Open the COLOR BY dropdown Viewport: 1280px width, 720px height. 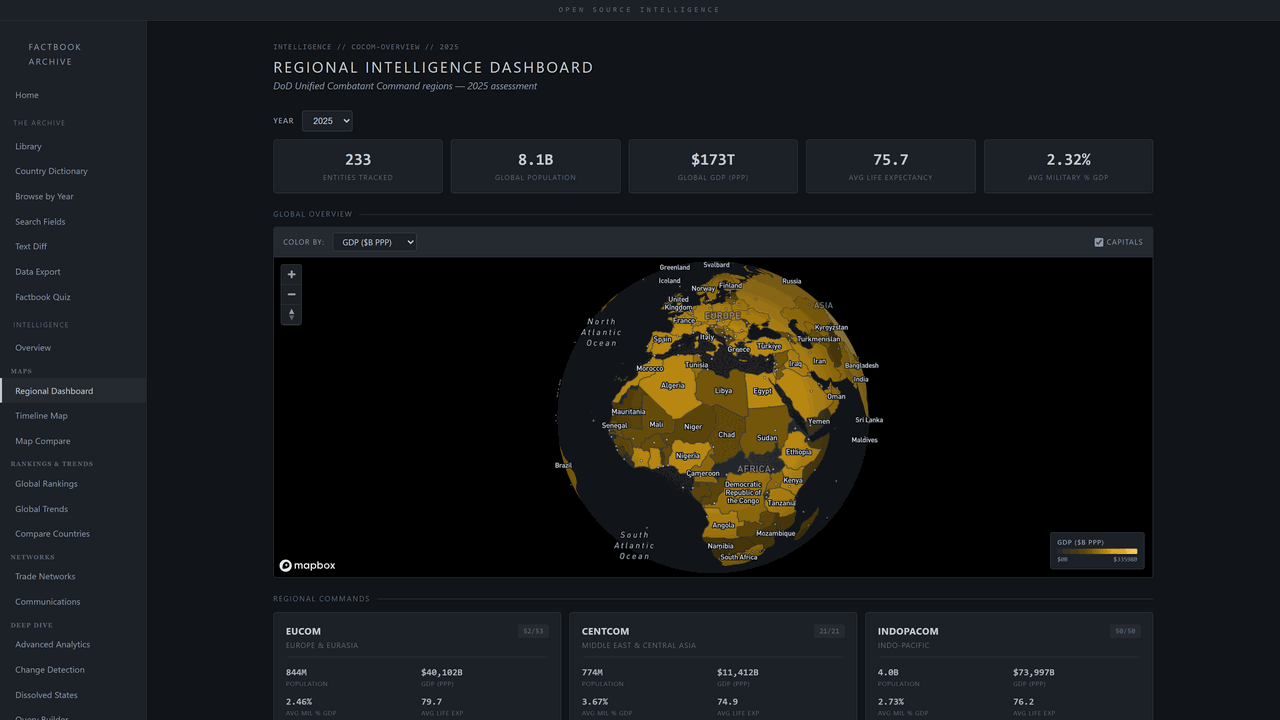374,241
